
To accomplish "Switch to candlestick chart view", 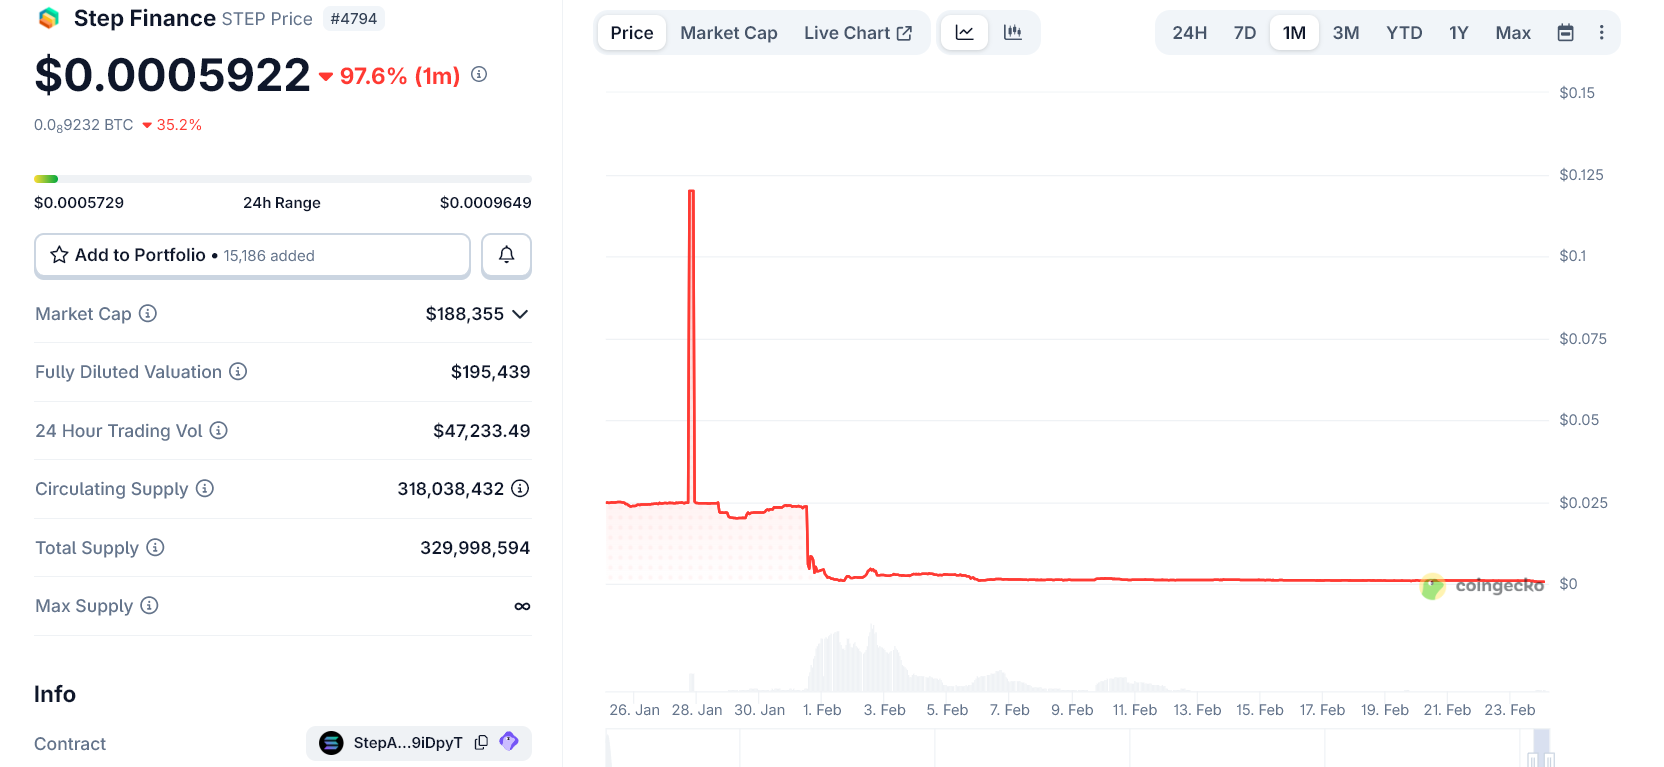I will click(1013, 33).
